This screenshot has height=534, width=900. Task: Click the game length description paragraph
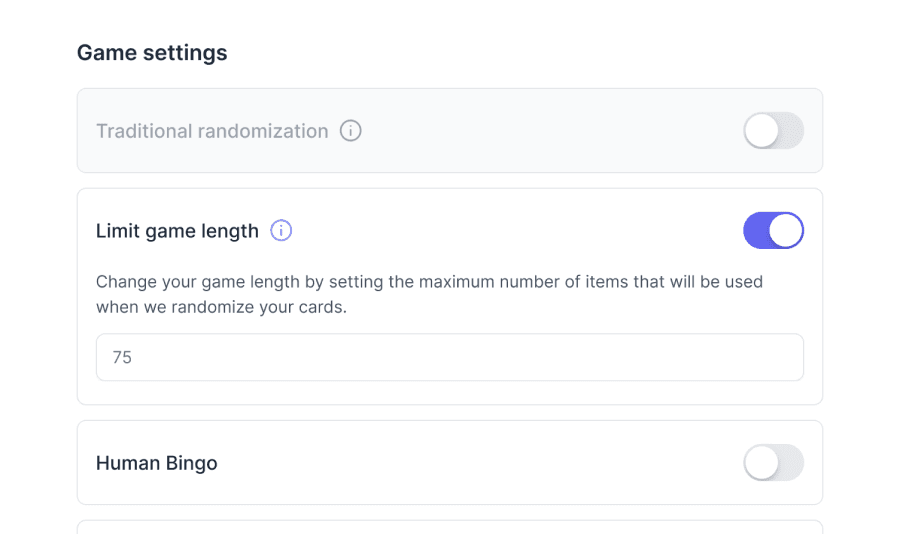tap(429, 294)
